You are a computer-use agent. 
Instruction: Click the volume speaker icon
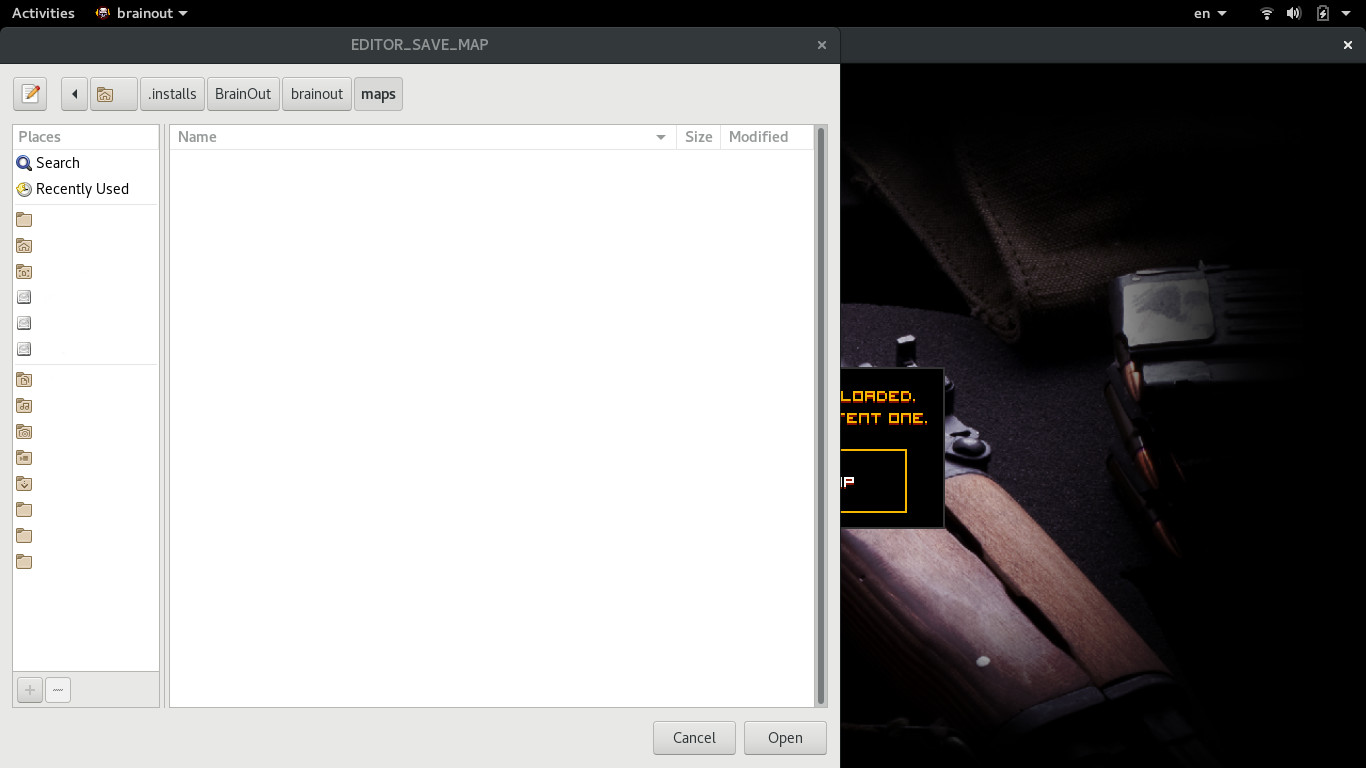coord(1294,13)
